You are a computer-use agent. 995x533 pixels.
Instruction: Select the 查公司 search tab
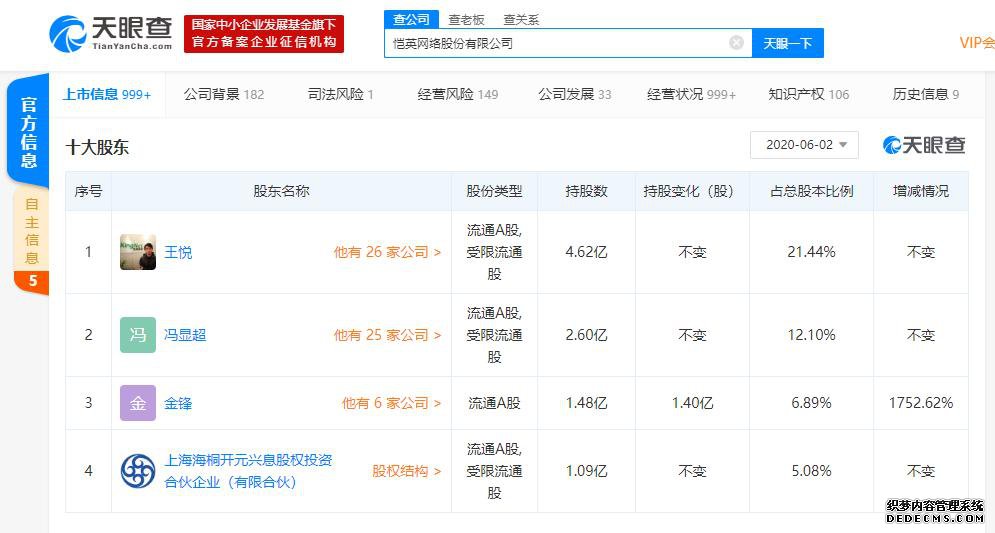[411, 20]
